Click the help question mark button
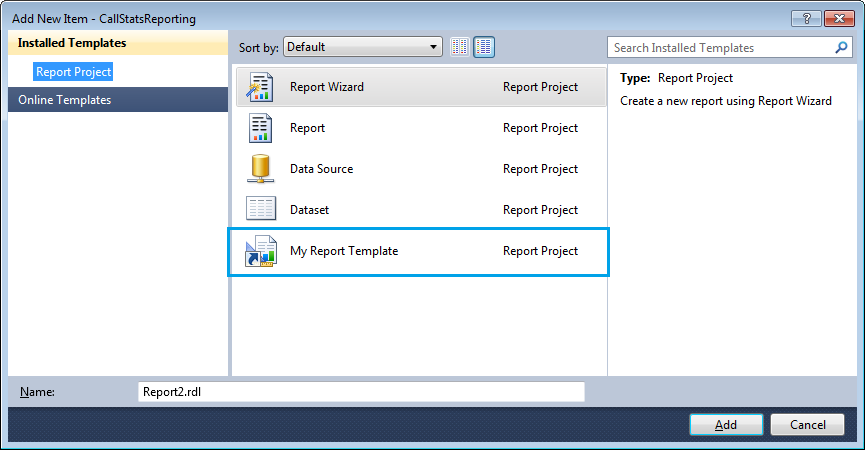 [x=807, y=18]
